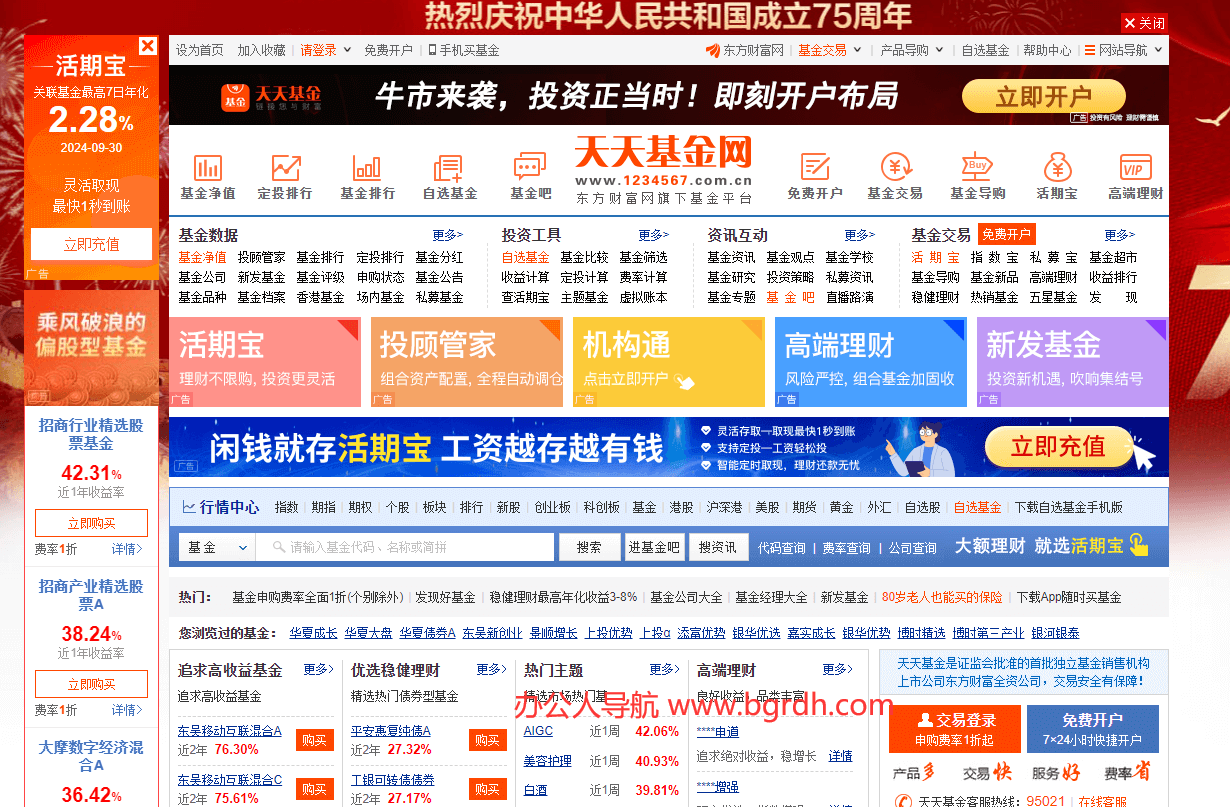Open the 基金经理大全 hot link

tap(771, 597)
